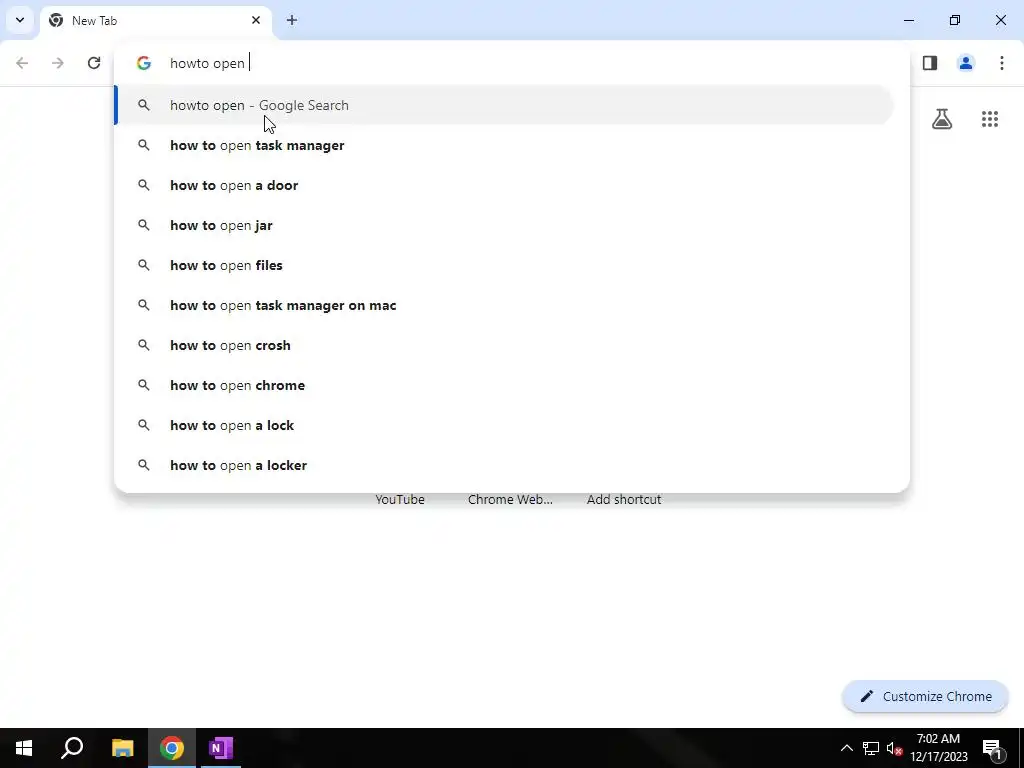Open the side panel icon
The height and width of the screenshot is (768, 1024).
pos(930,63)
